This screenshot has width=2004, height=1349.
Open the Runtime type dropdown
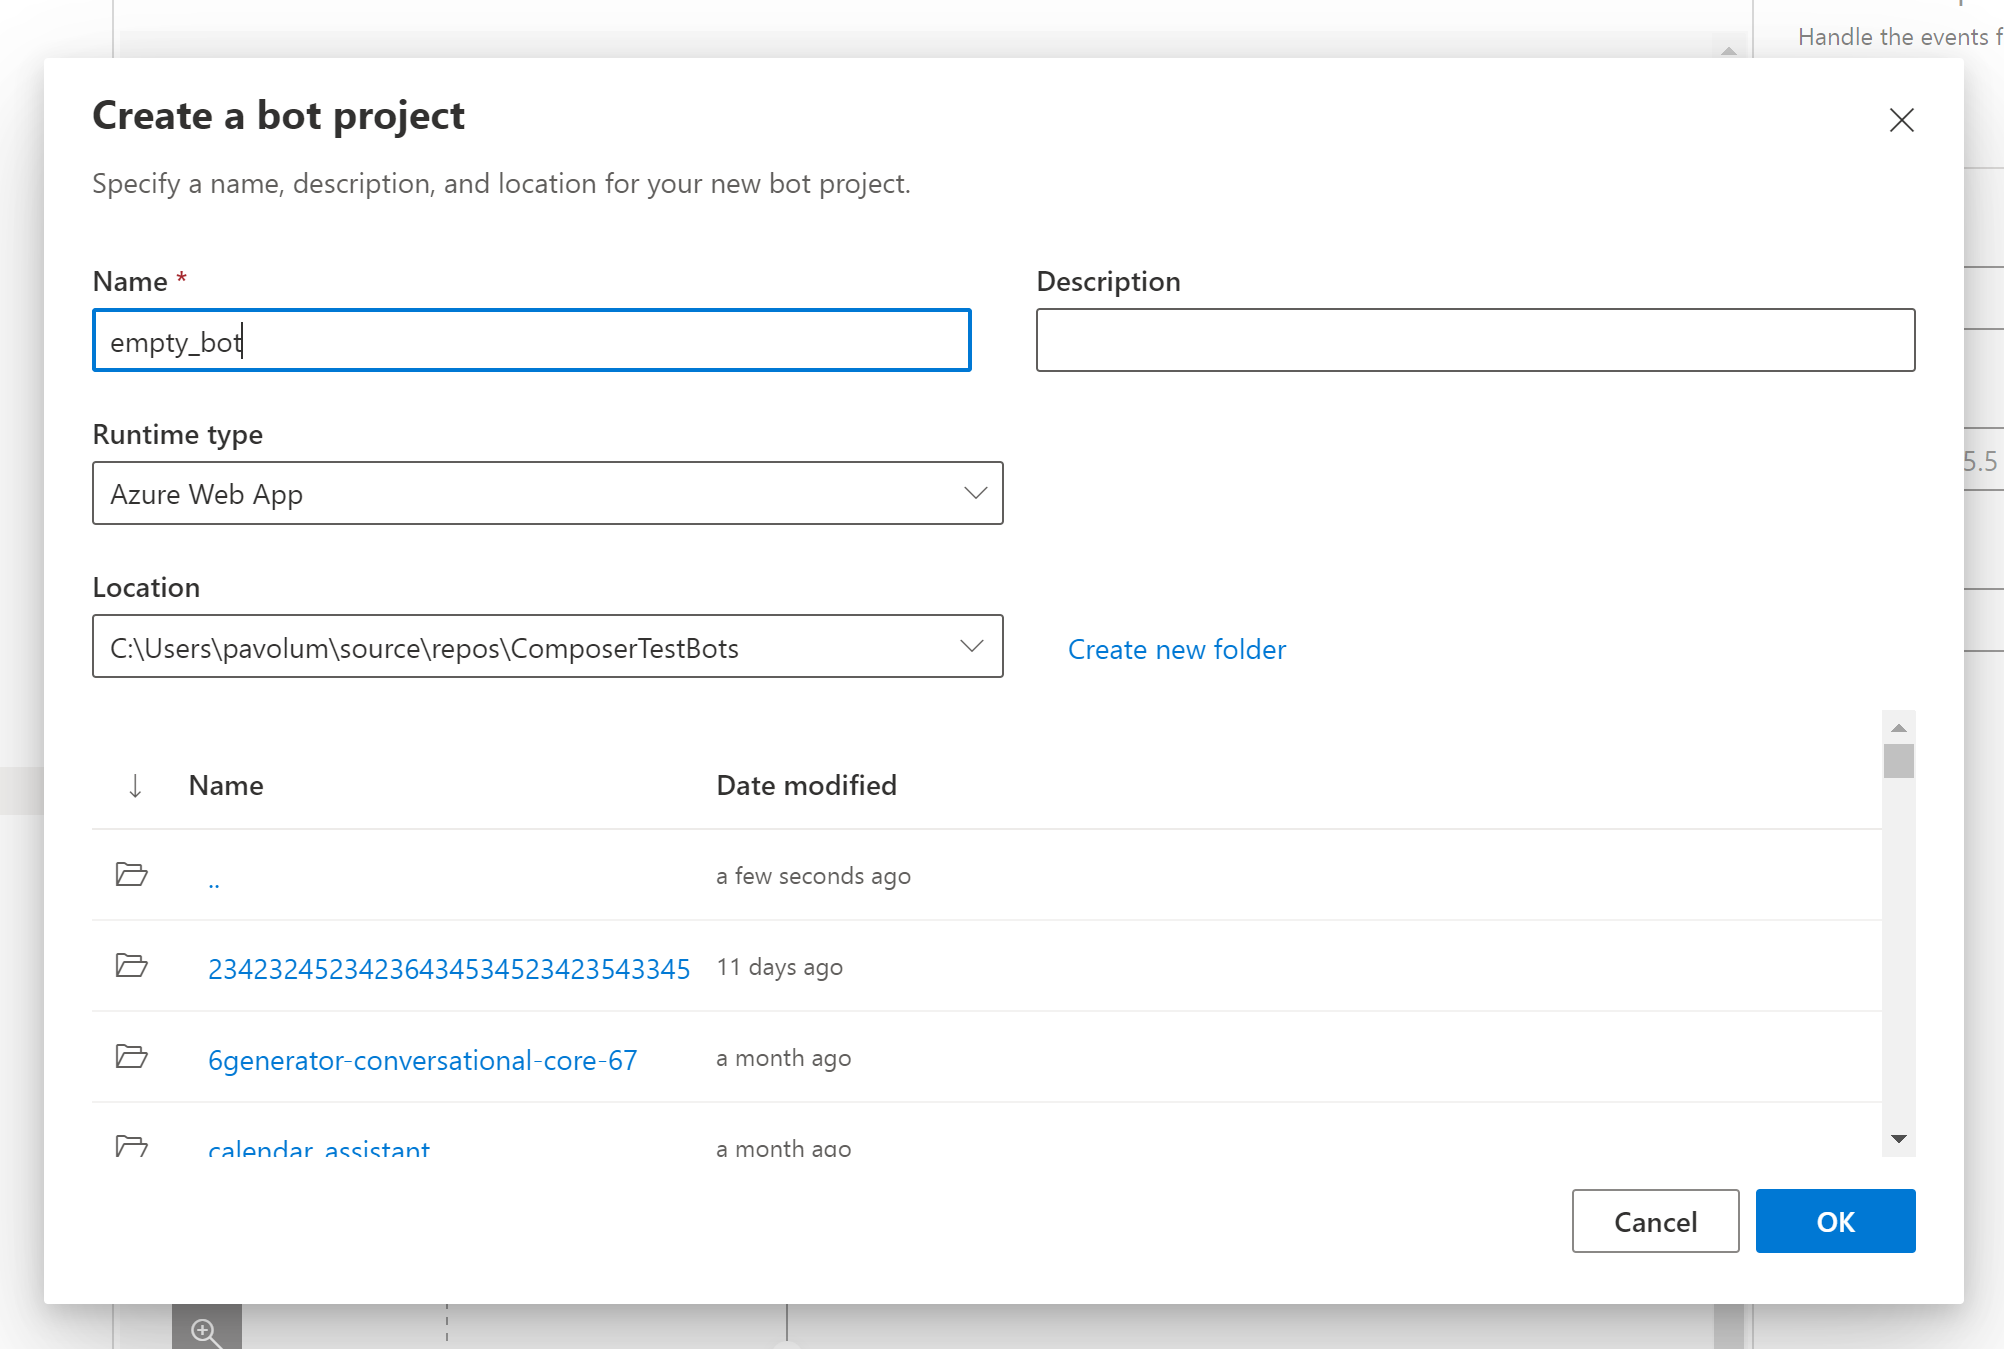(547, 493)
